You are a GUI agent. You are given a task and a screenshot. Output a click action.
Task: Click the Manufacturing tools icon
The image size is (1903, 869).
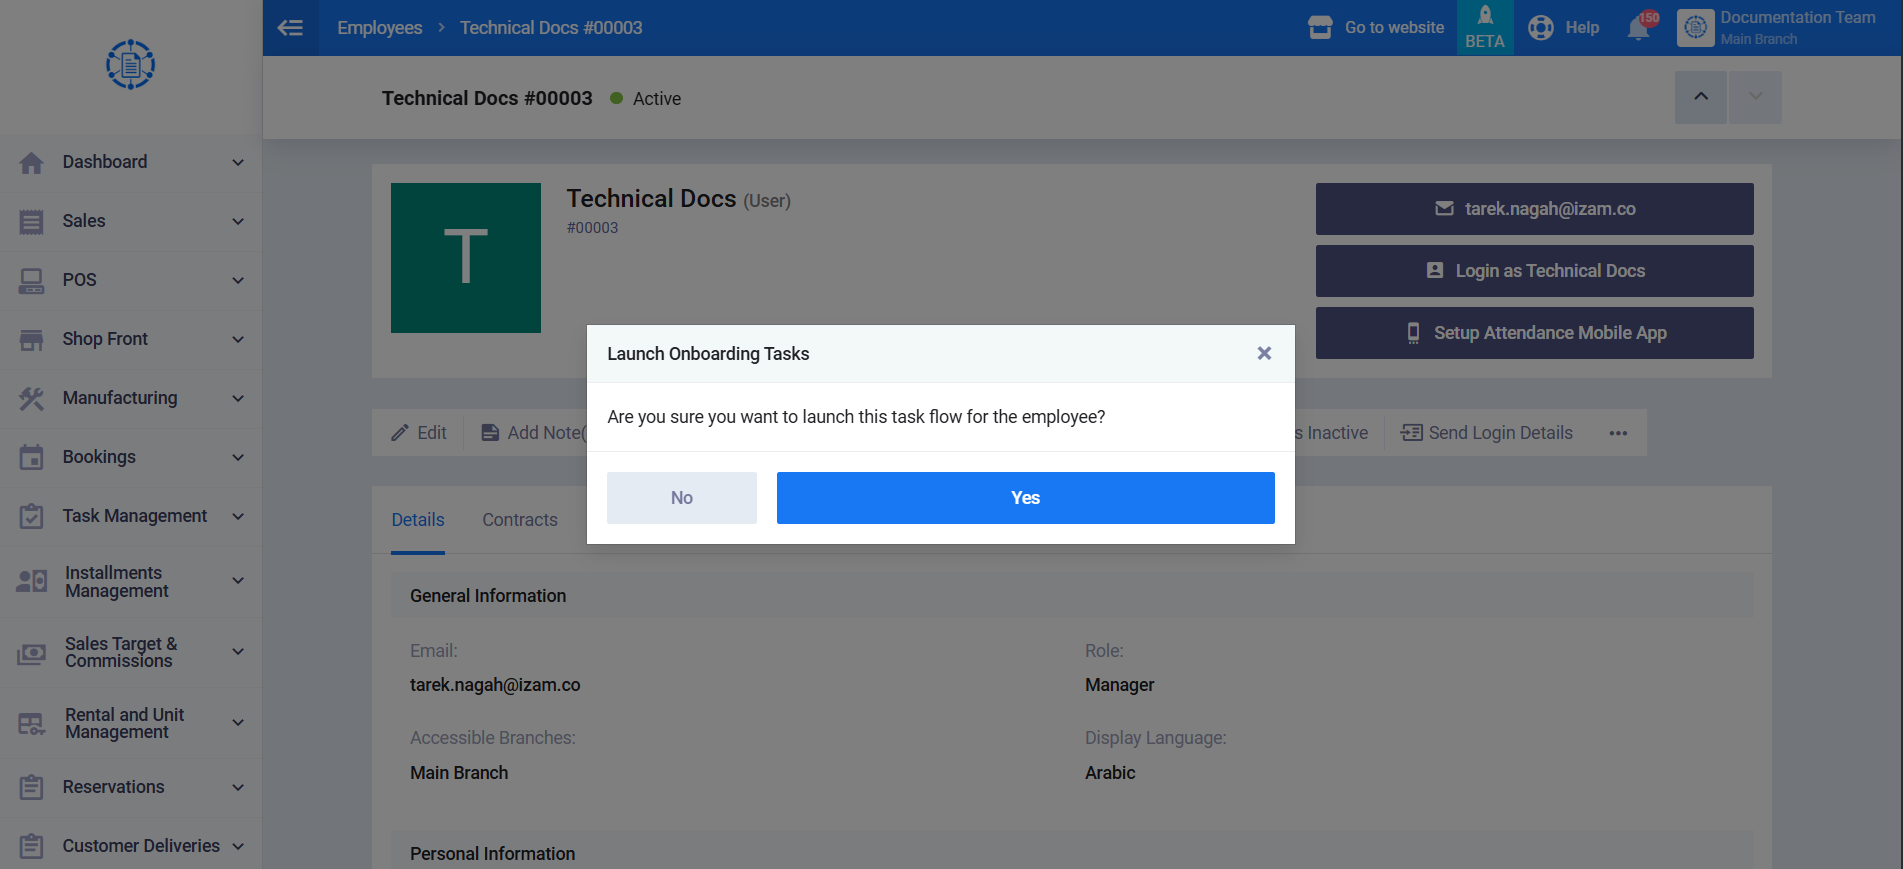coord(31,398)
